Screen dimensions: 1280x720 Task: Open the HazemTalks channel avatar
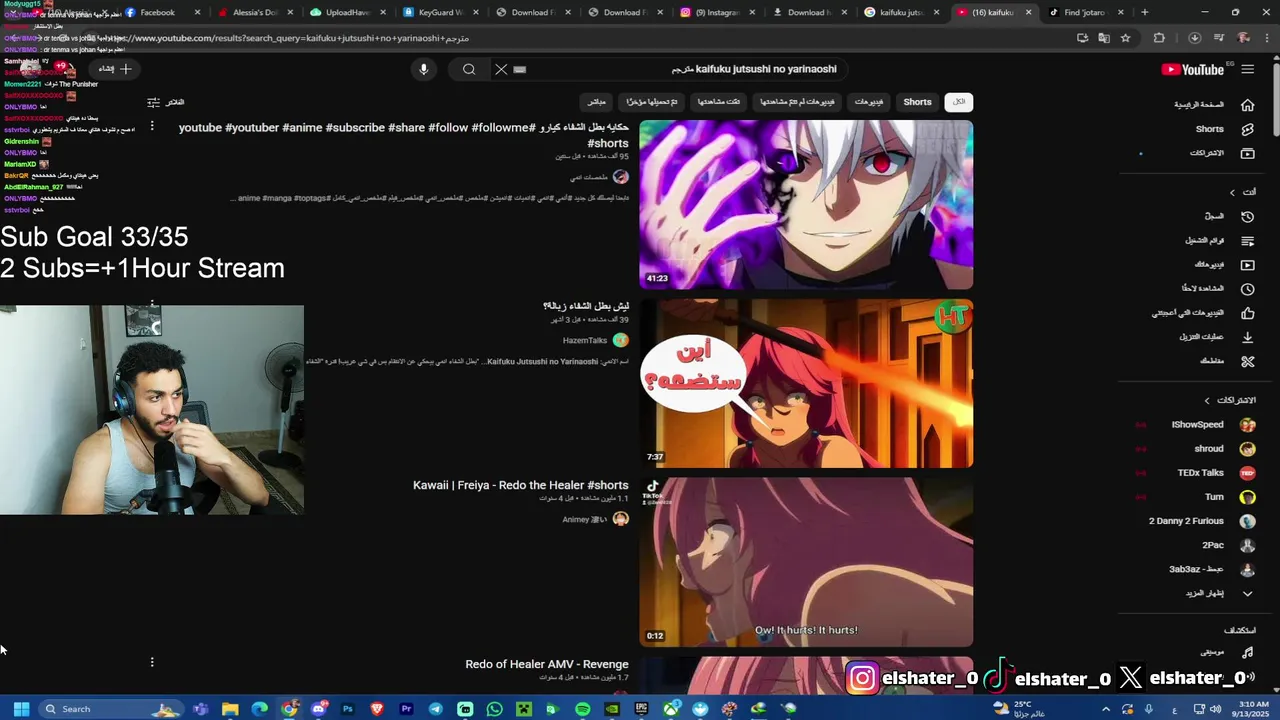click(620, 340)
